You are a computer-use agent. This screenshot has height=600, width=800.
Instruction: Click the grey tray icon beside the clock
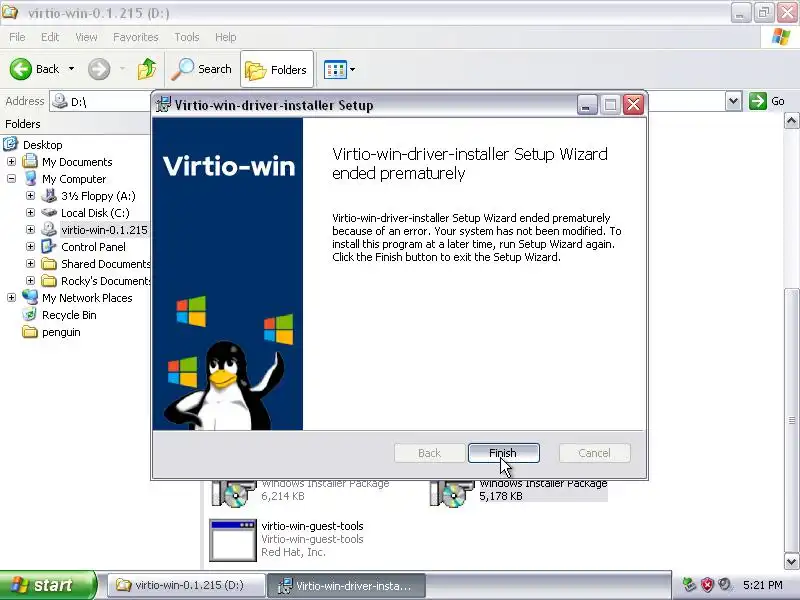click(x=724, y=585)
